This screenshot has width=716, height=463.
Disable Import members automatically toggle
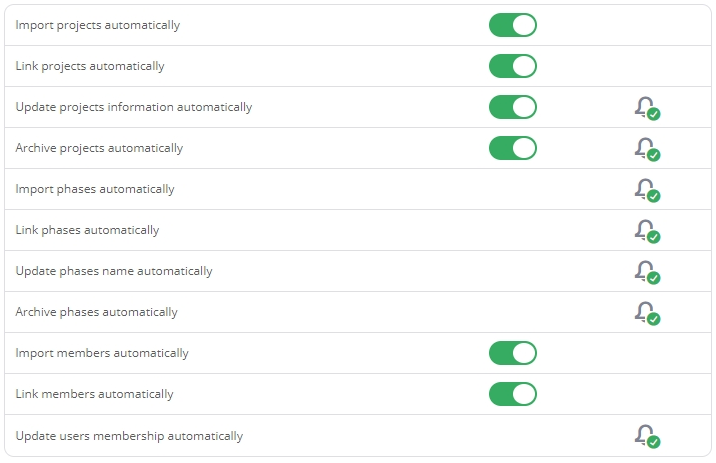[513, 353]
